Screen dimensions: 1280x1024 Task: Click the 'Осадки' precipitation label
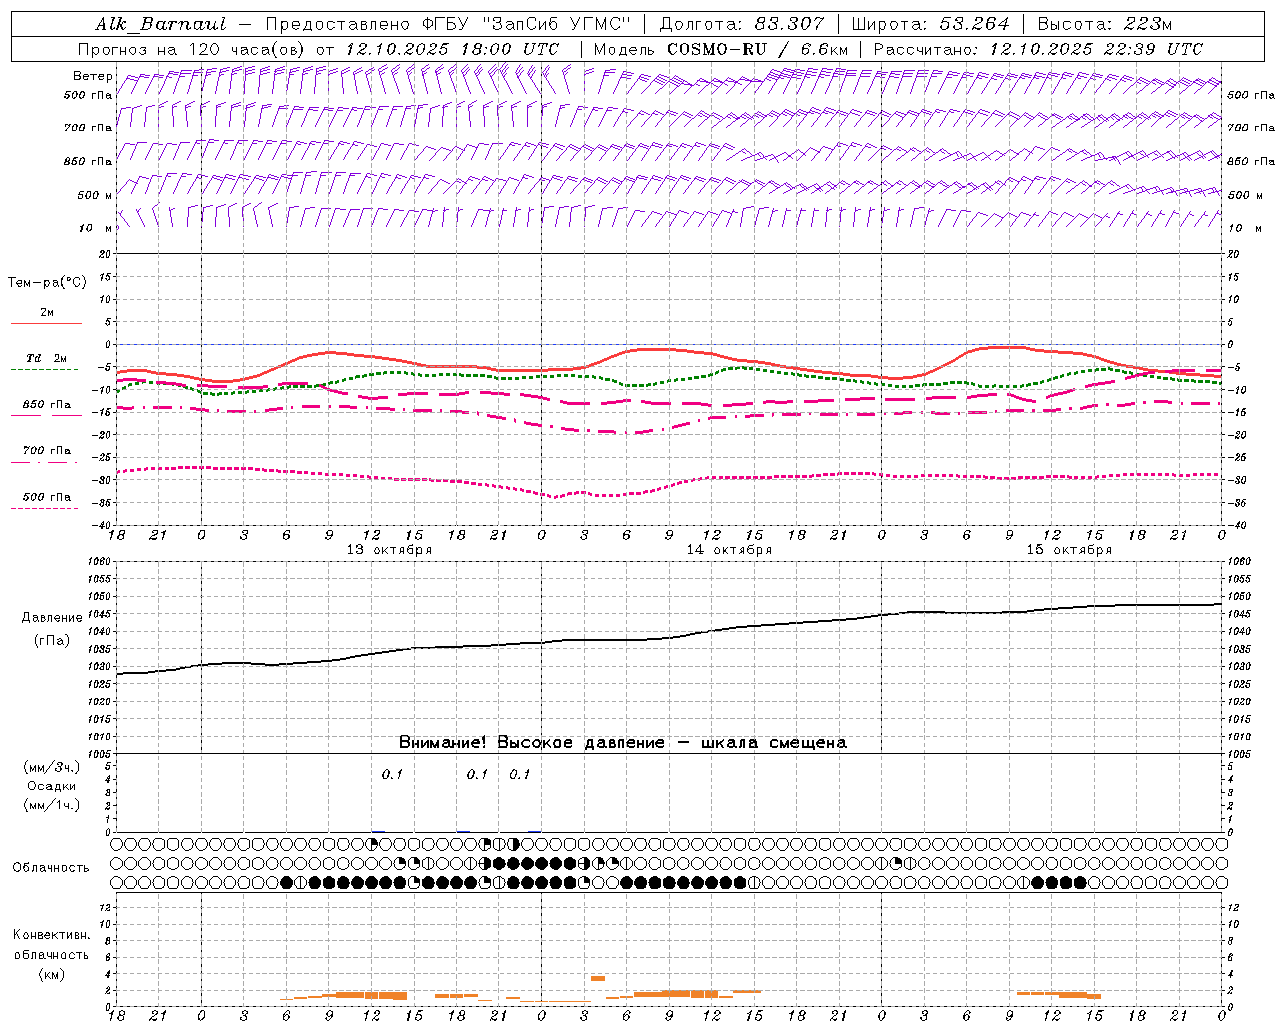(52, 786)
